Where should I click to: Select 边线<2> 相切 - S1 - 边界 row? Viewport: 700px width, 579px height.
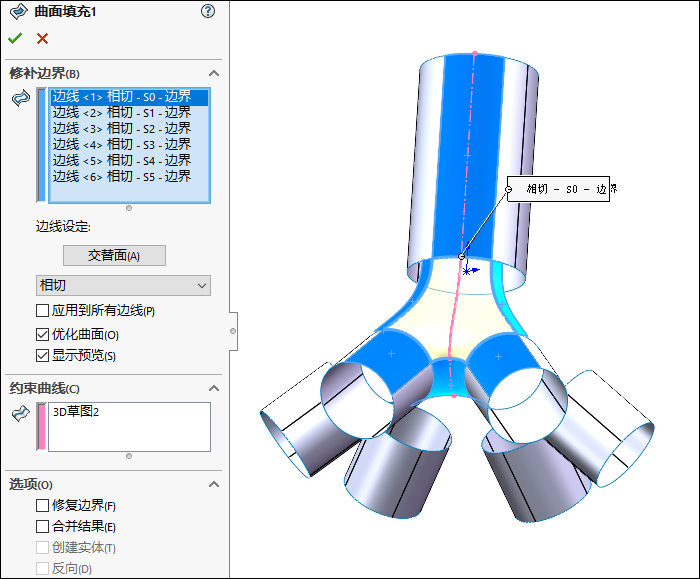[x=129, y=112]
